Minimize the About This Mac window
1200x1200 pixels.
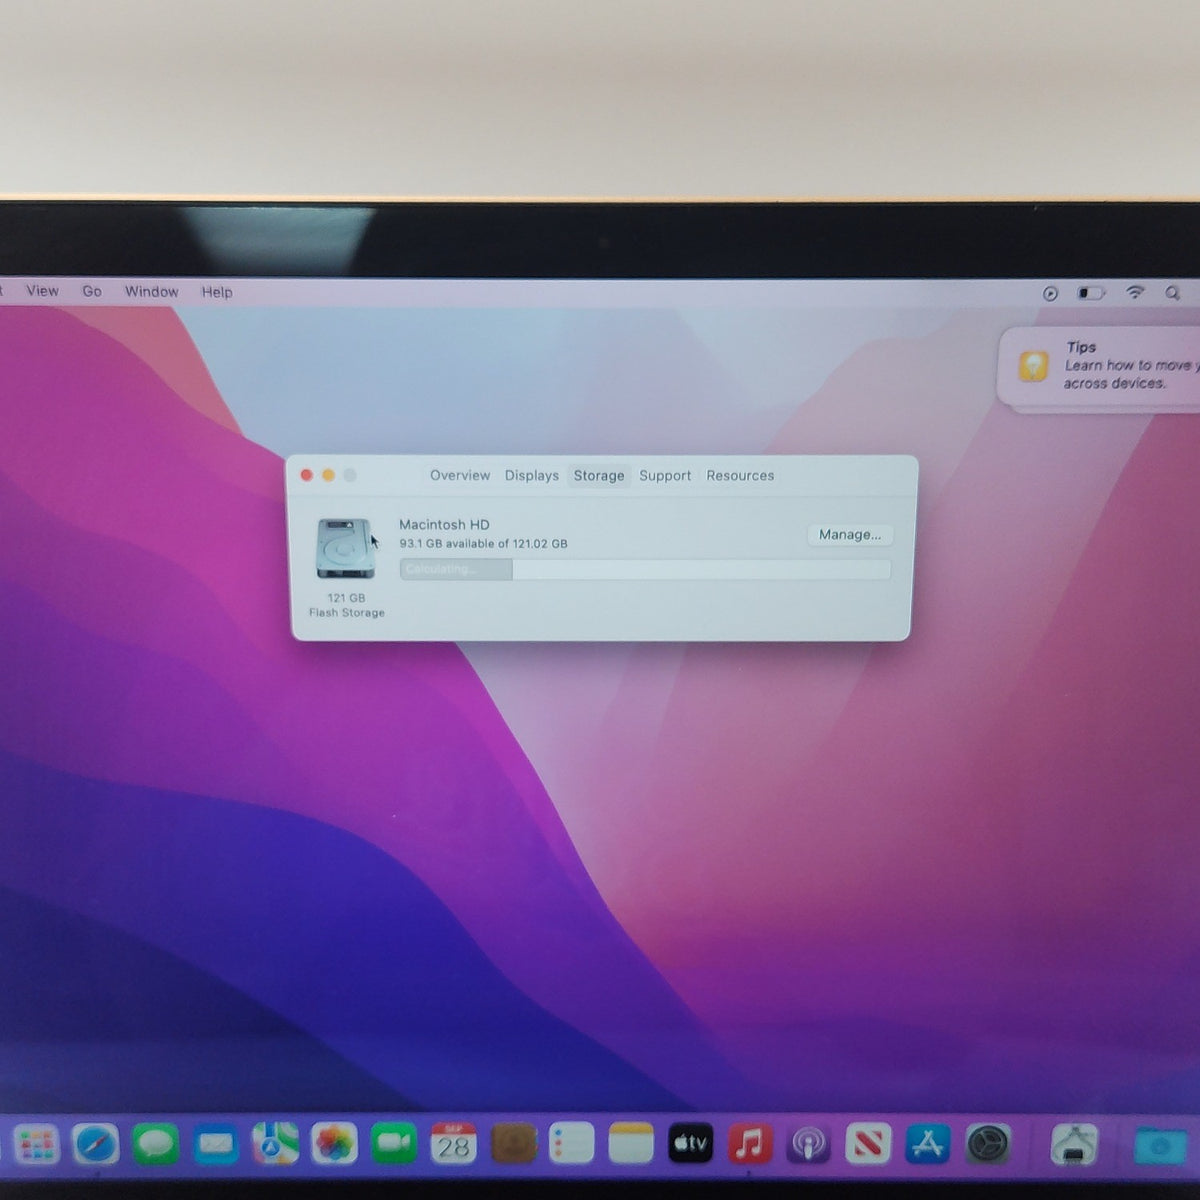(x=328, y=475)
